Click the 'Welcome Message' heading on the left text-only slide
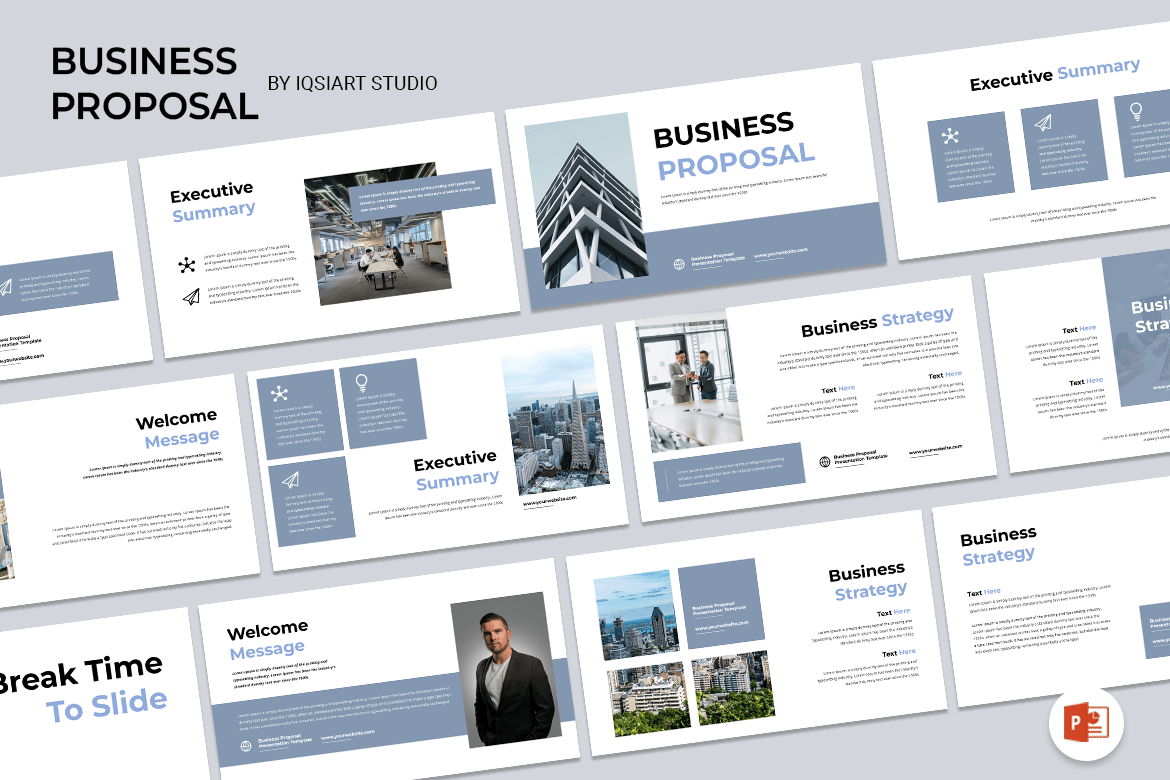This screenshot has width=1170, height=780. [x=178, y=428]
